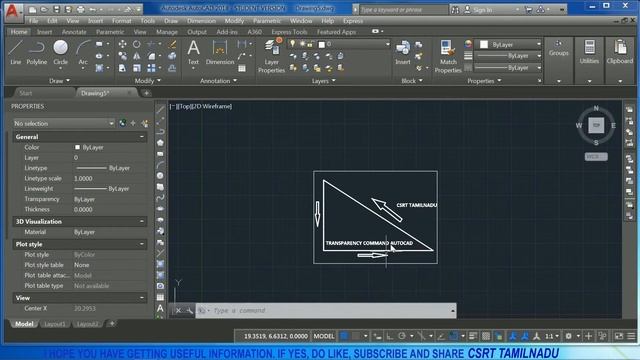Activate Match Properties tool
Viewport: 640px width, 360px height.
point(448,56)
